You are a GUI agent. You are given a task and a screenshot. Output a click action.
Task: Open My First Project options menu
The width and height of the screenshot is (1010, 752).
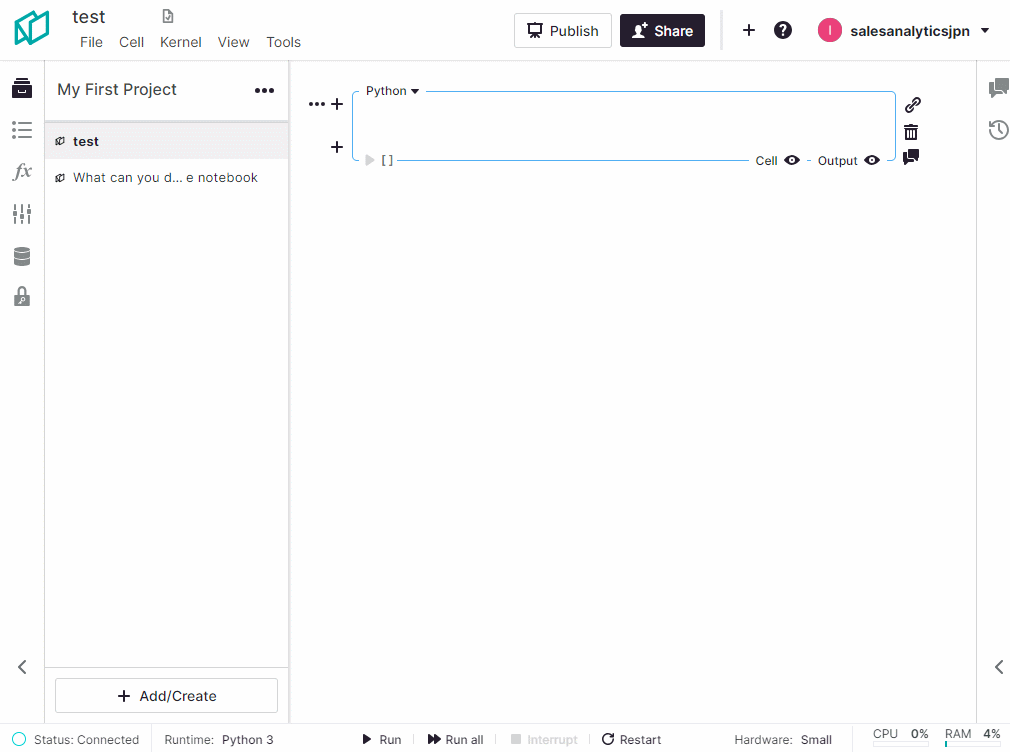point(264,90)
